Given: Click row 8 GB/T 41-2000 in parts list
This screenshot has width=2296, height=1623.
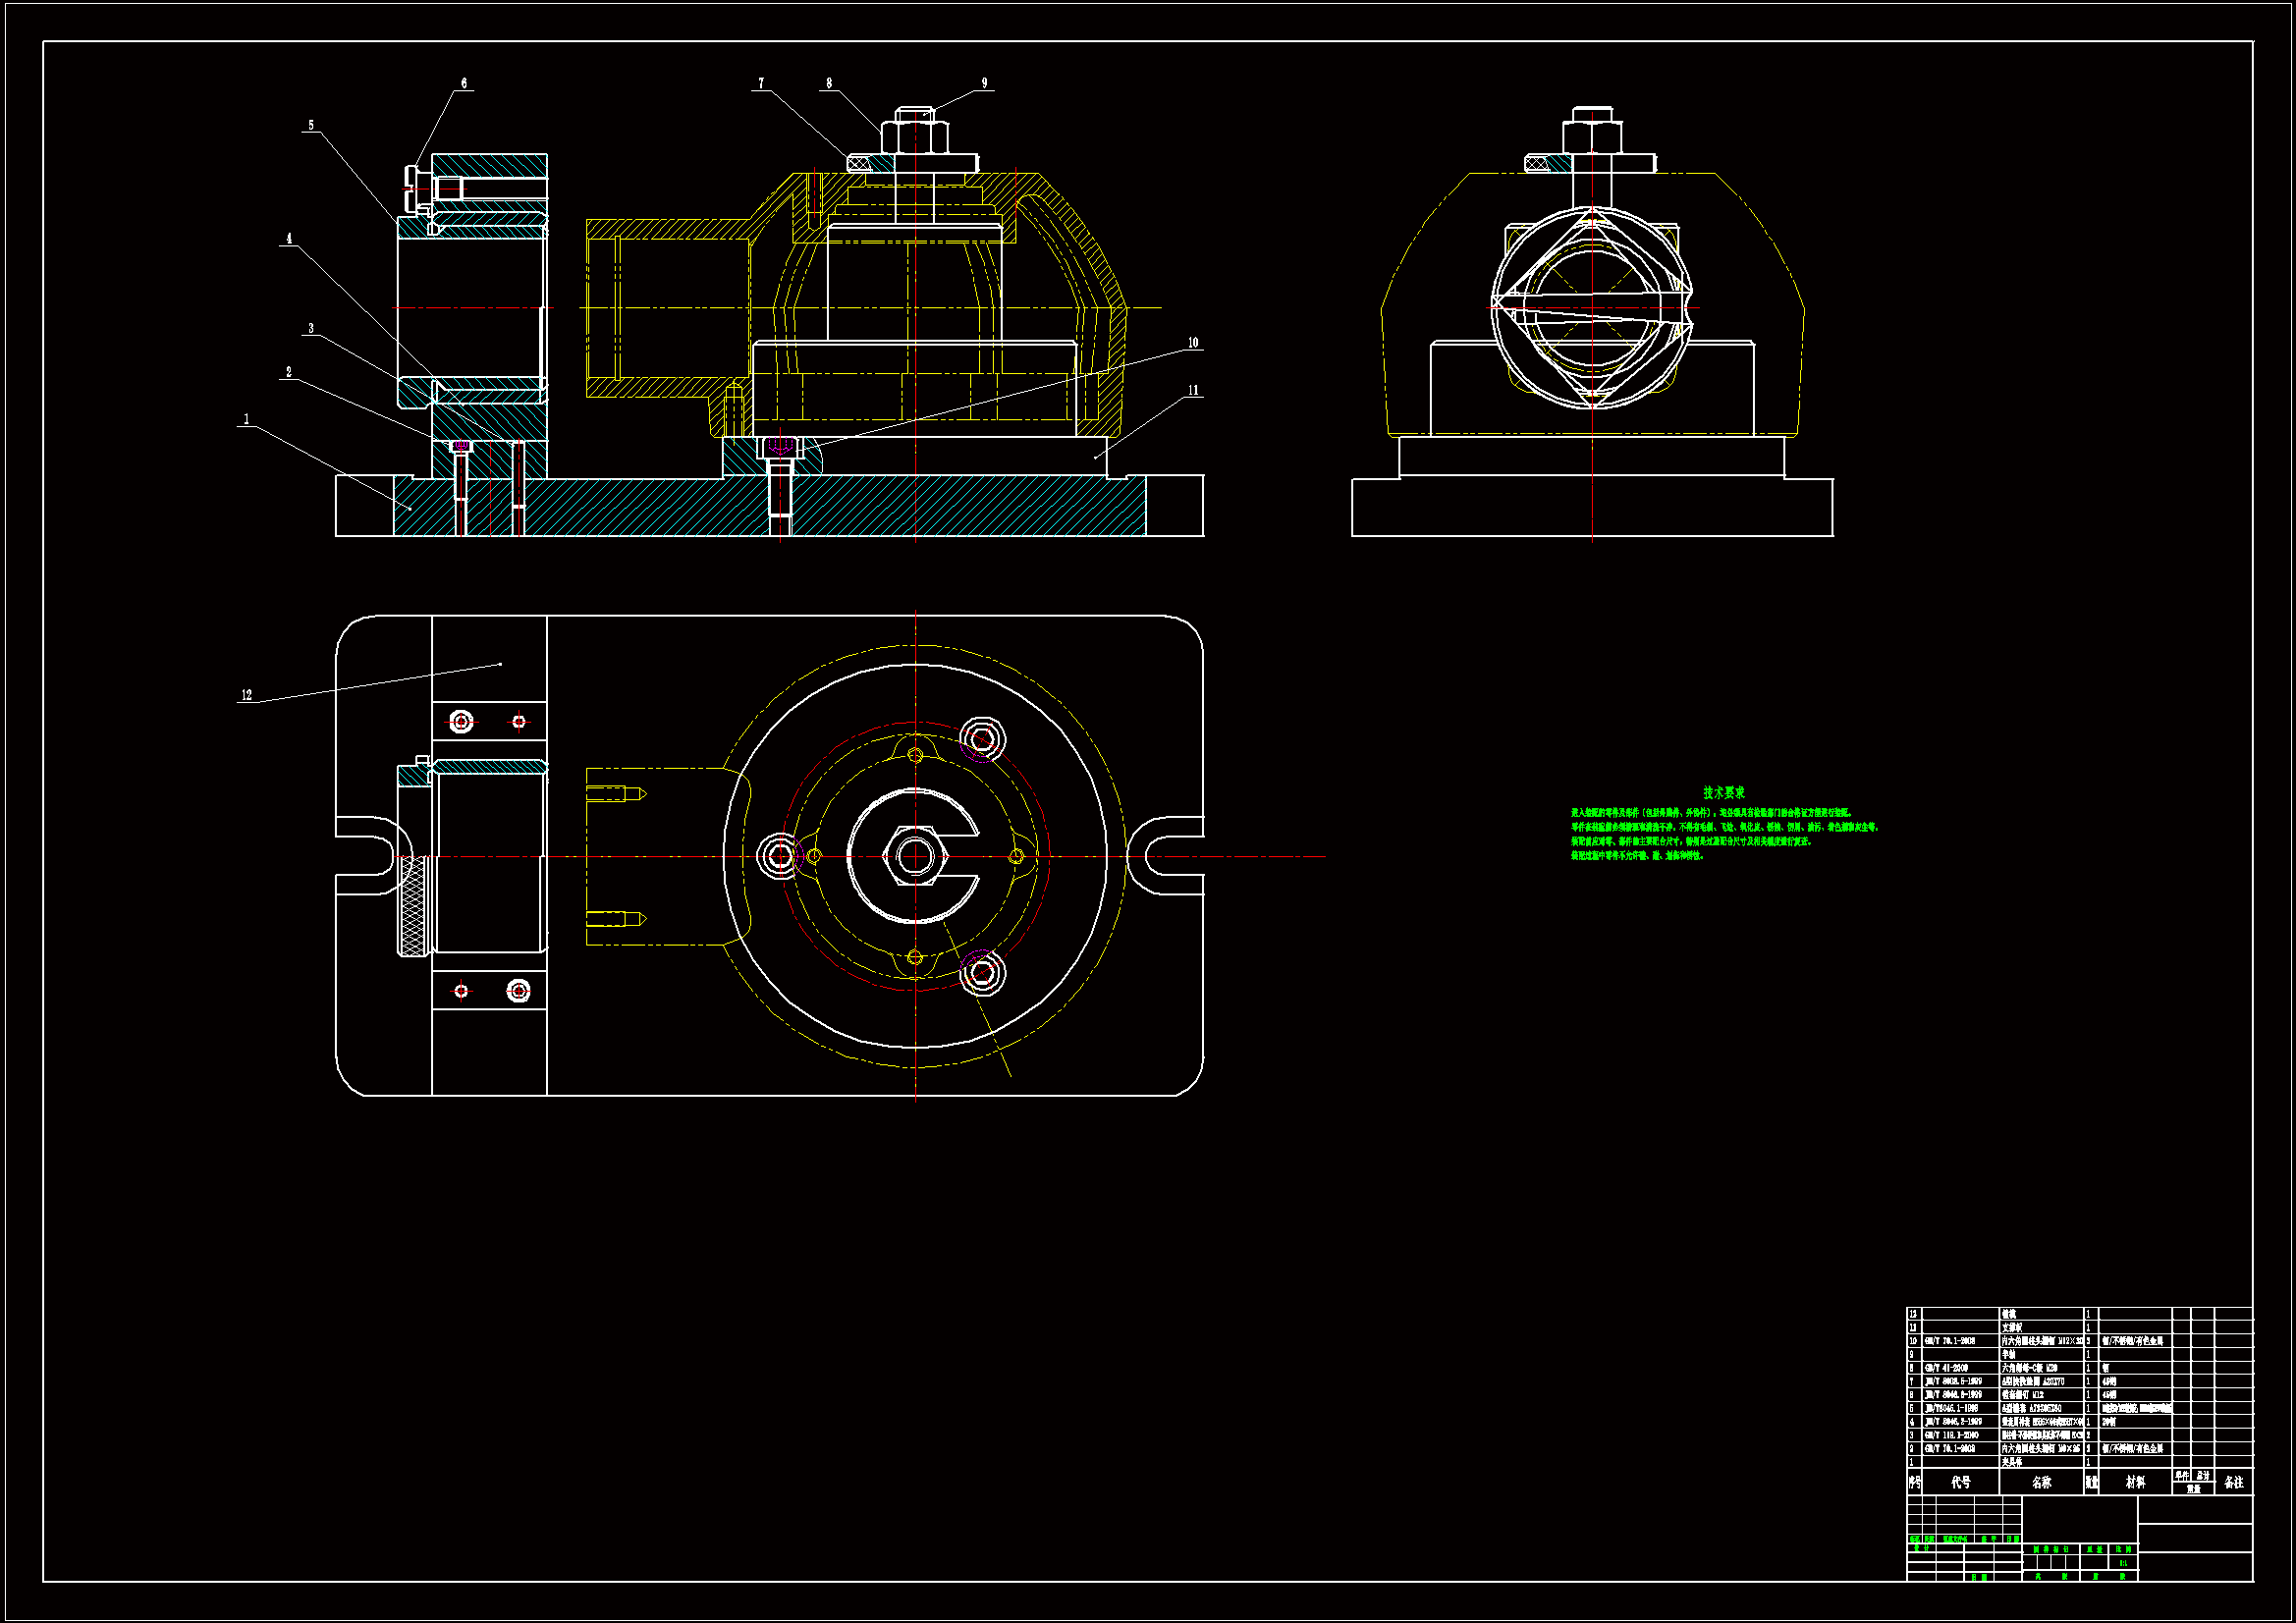Looking at the screenshot, I should coord(1947,1368).
